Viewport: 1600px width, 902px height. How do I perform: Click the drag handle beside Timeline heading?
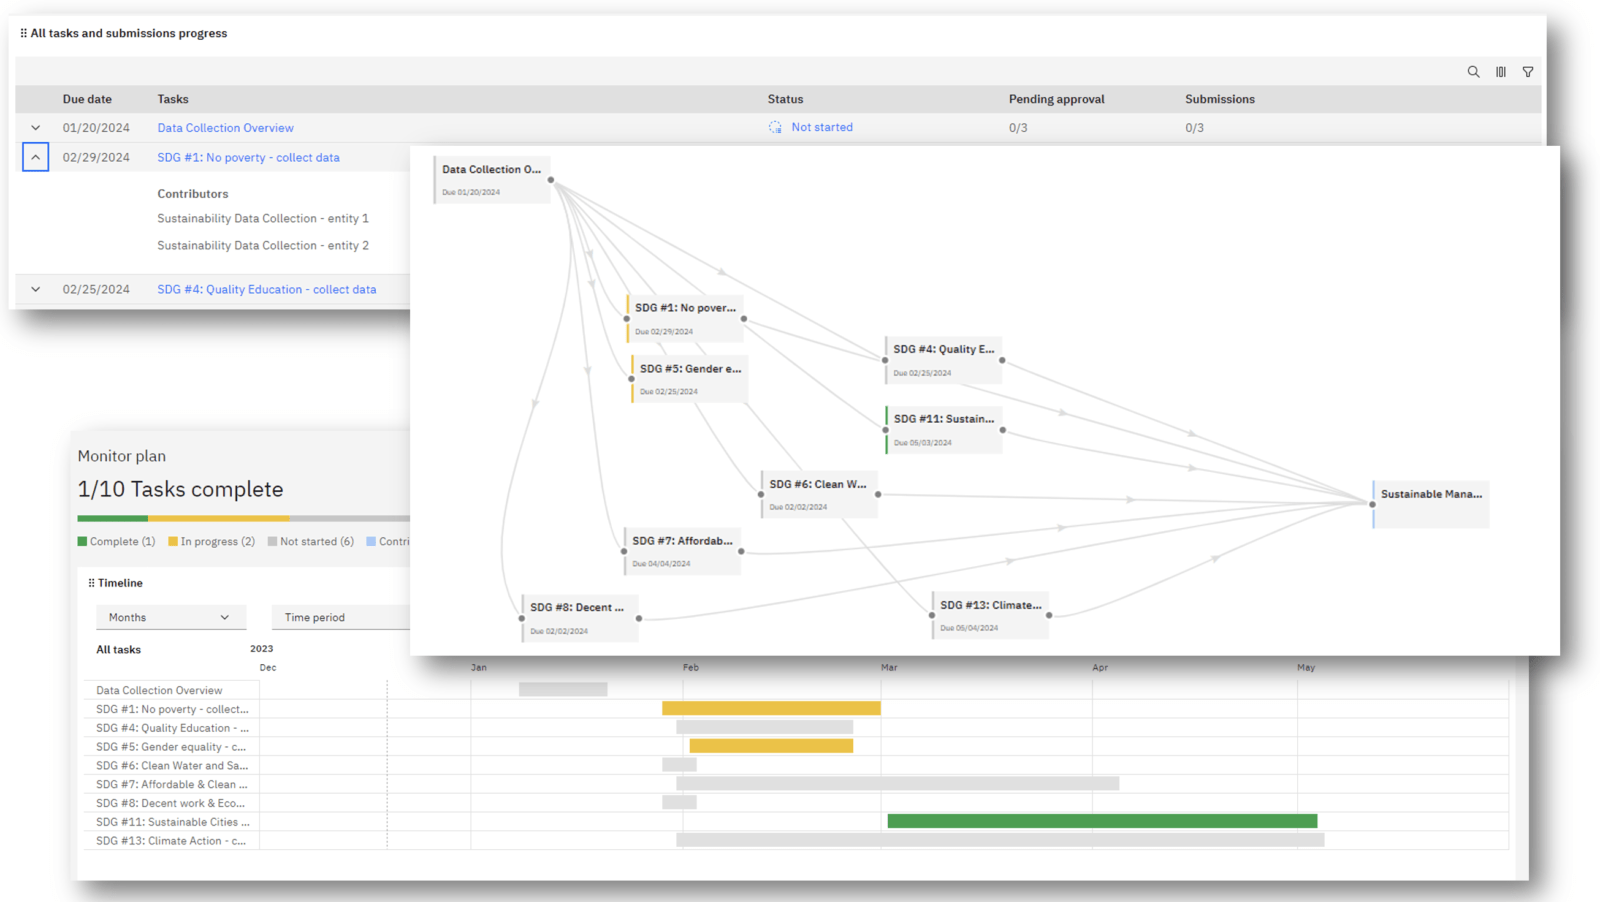point(91,583)
